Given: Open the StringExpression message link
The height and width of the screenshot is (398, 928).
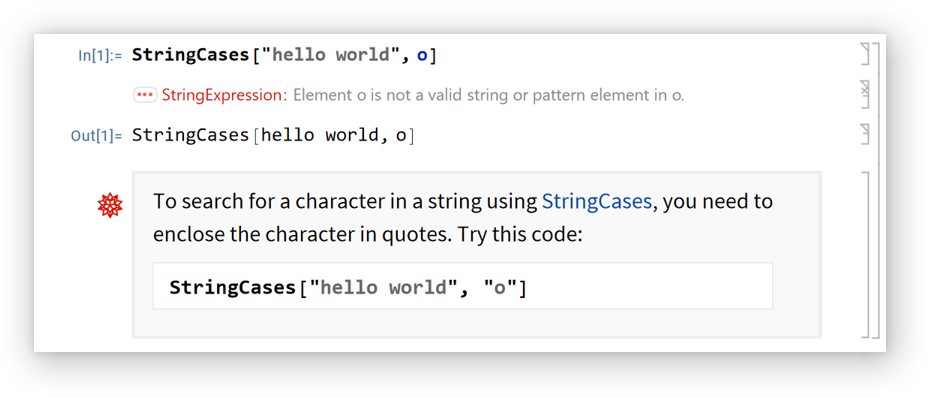Looking at the screenshot, I should tap(224, 95).
